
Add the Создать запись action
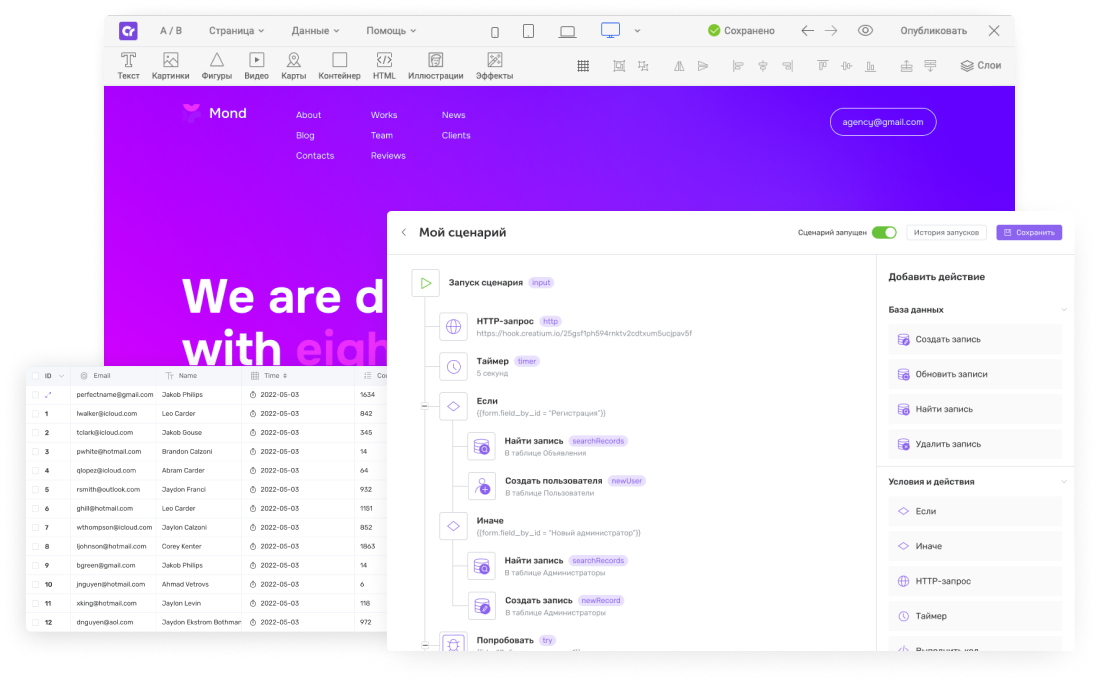[975, 340]
